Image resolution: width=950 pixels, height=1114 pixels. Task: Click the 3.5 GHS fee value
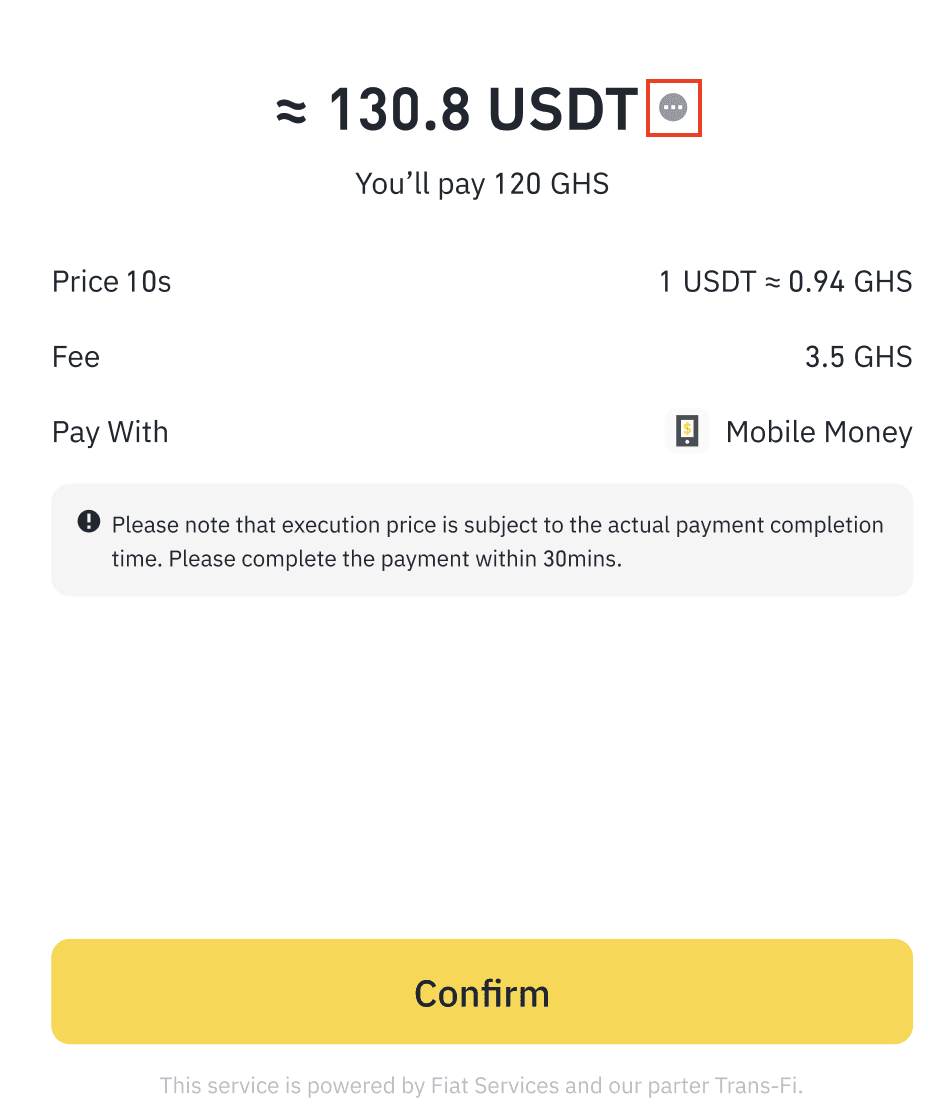[x=858, y=357]
